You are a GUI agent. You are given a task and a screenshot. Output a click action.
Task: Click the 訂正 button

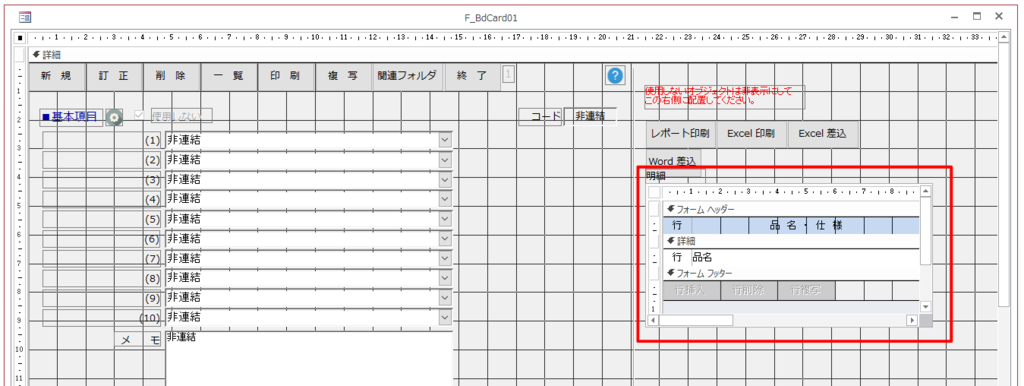click(114, 76)
